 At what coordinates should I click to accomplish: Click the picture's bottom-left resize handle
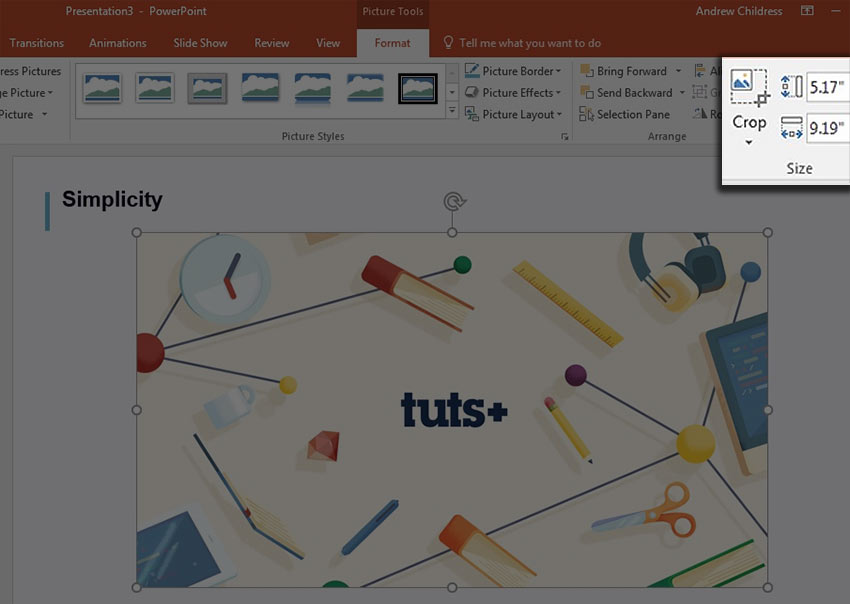(x=137, y=587)
